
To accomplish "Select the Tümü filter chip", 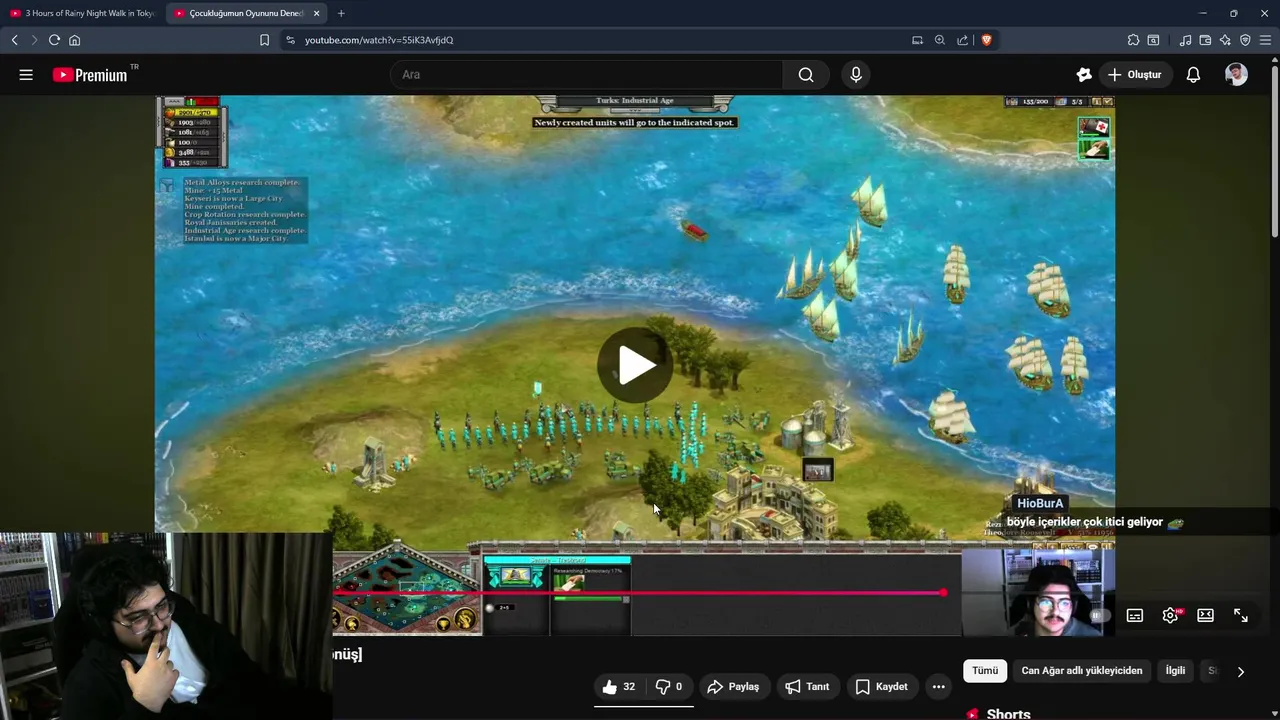I will pos(985,671).
